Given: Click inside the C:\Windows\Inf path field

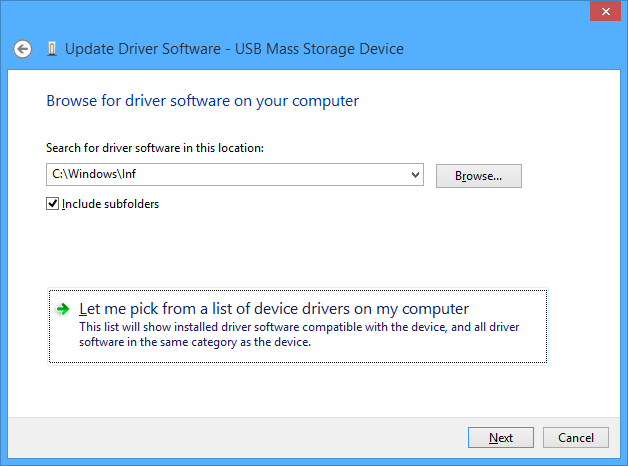Looking at the screenshot, I should pyautogui.click(x=230, y=176).
